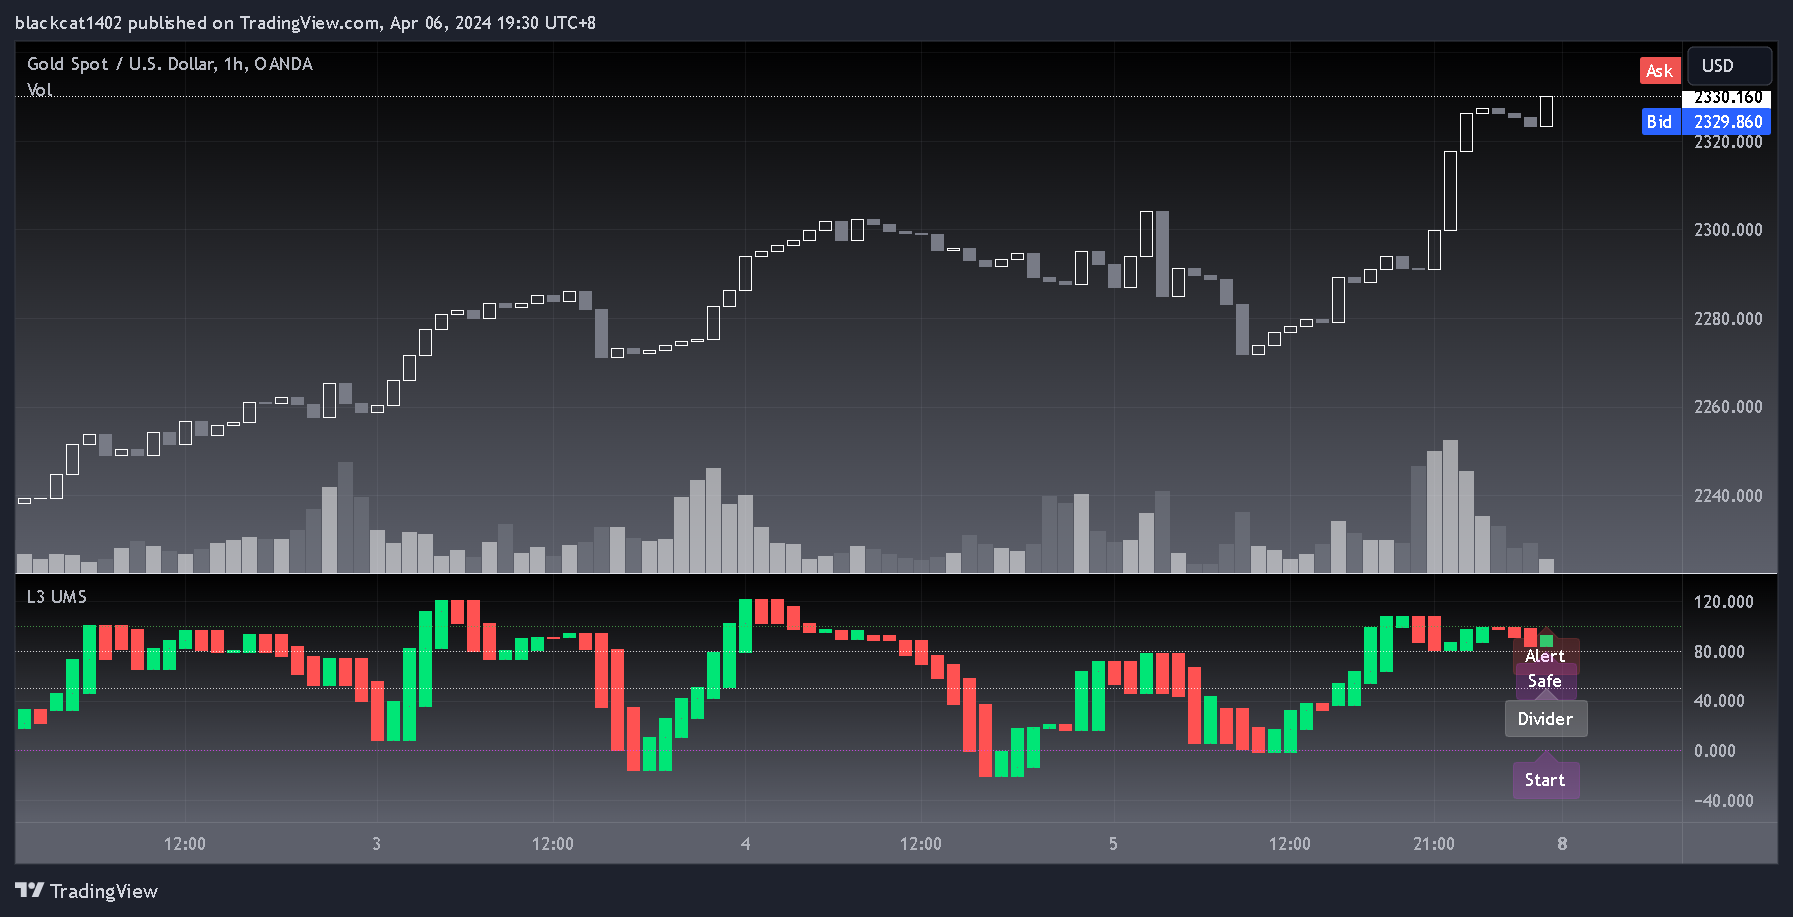Click the 120.000 indicator axis label
1793x917 pixels.
1724,602
